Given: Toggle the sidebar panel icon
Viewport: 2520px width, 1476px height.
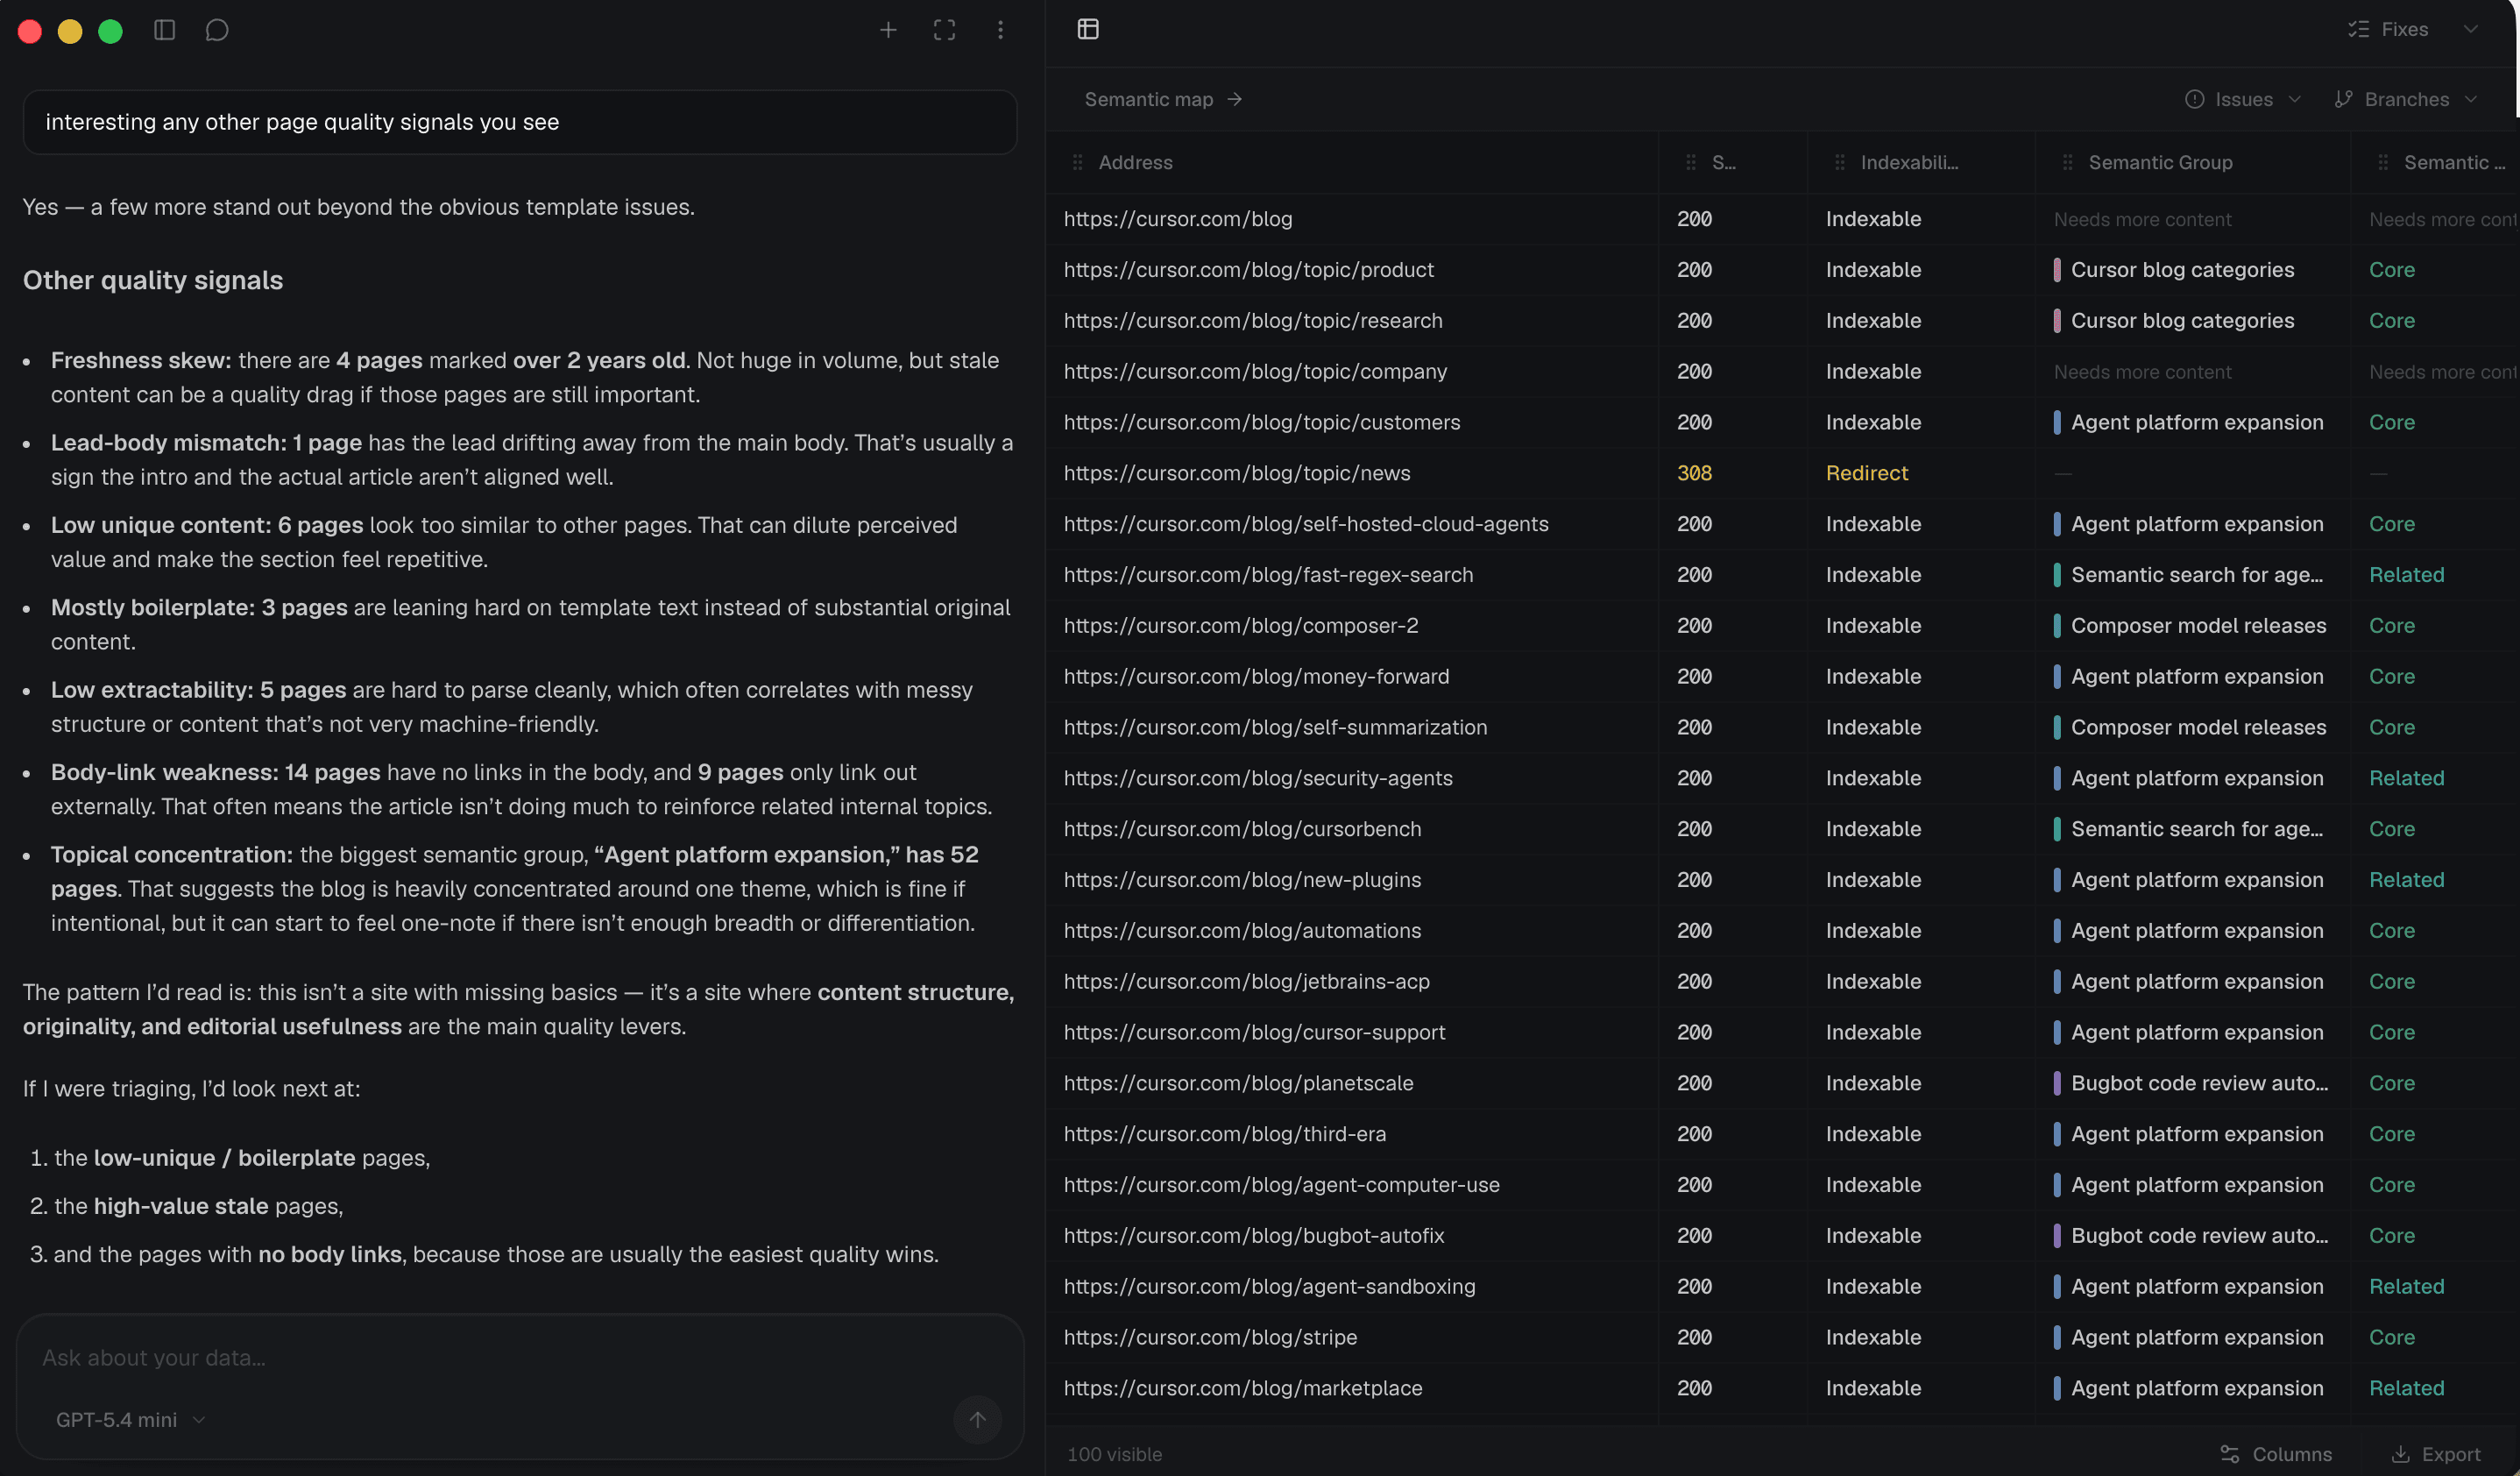Looking at the screenshot, I should click(165, 30).
